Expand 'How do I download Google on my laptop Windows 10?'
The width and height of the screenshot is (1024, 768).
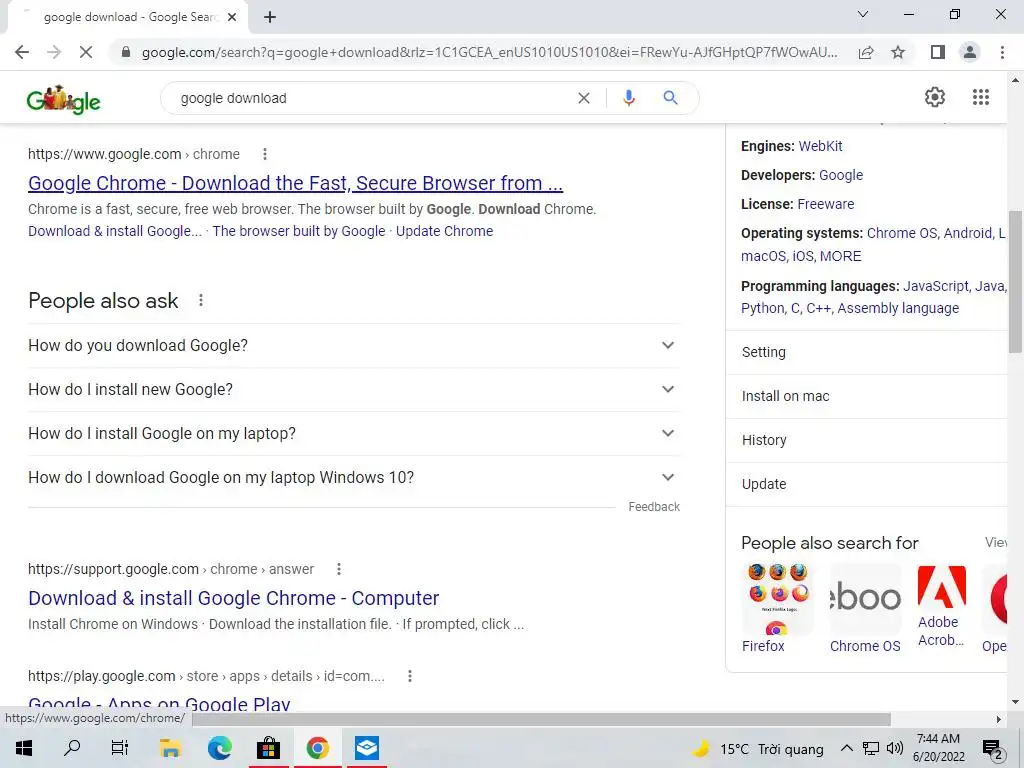pyautogui.click(x=353, y=477)
